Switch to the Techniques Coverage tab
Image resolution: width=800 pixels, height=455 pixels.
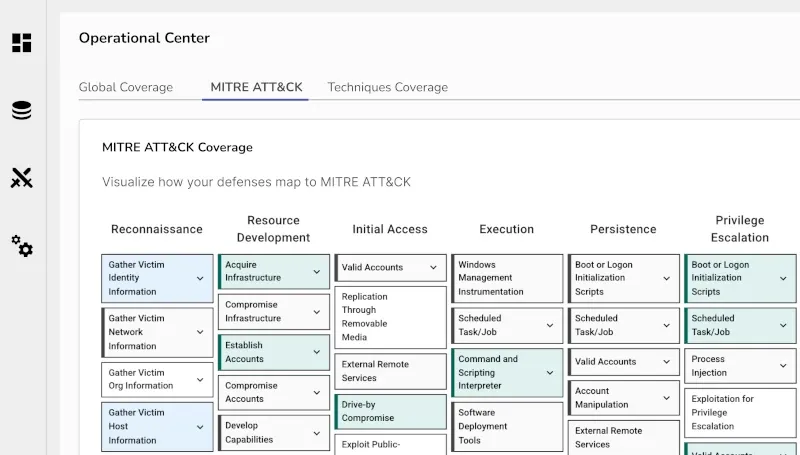(388, 87)
